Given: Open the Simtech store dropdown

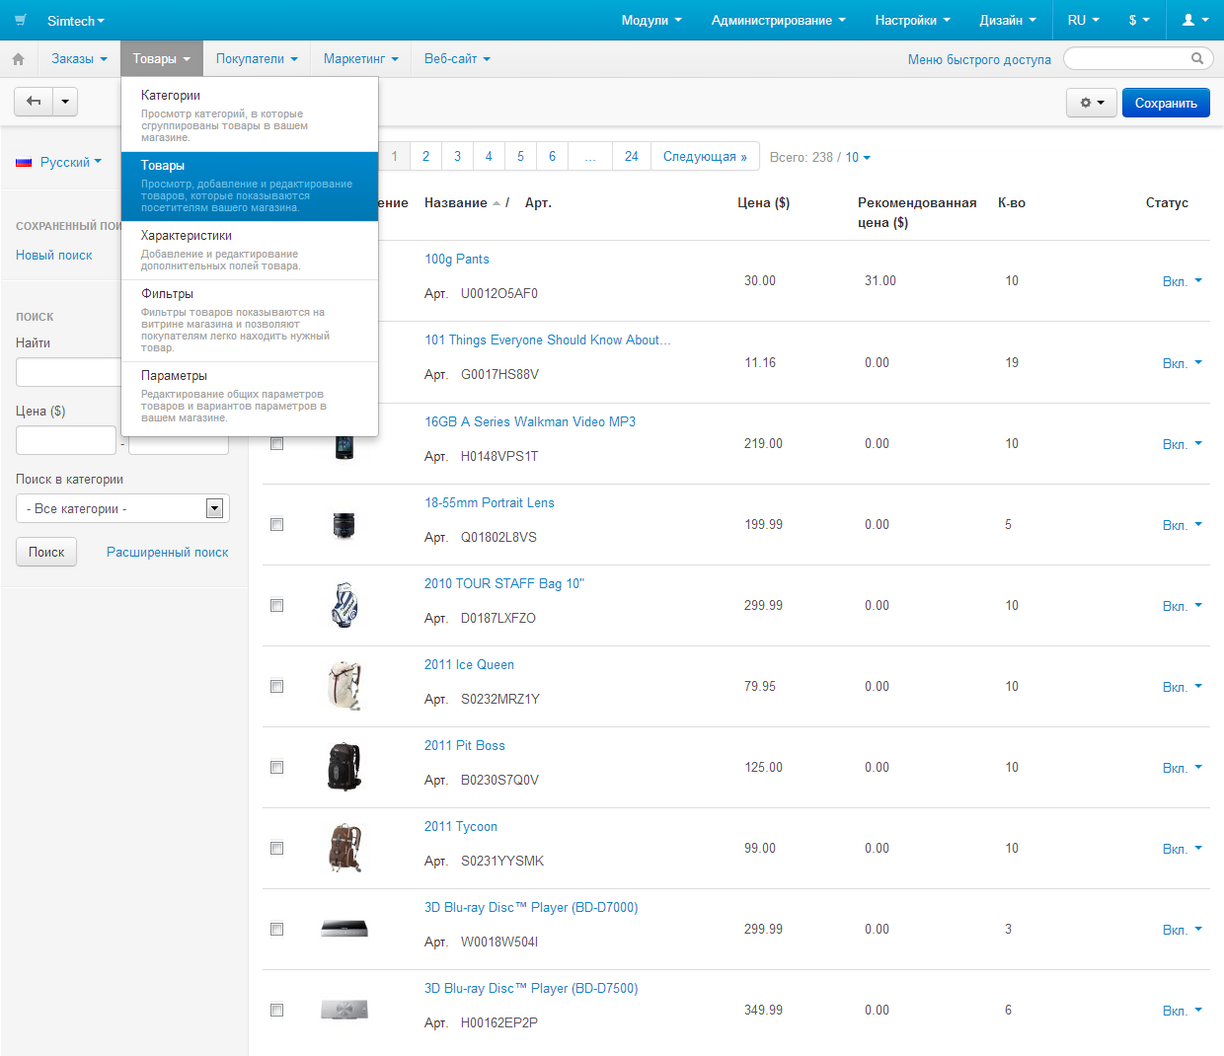Looking at the screenshot, I should coord(76,21).
